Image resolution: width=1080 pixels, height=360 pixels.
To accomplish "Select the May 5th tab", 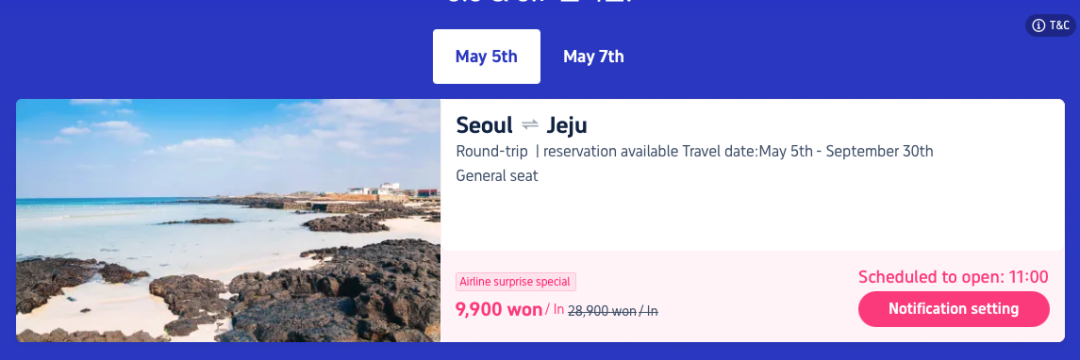I will [486, 56].
